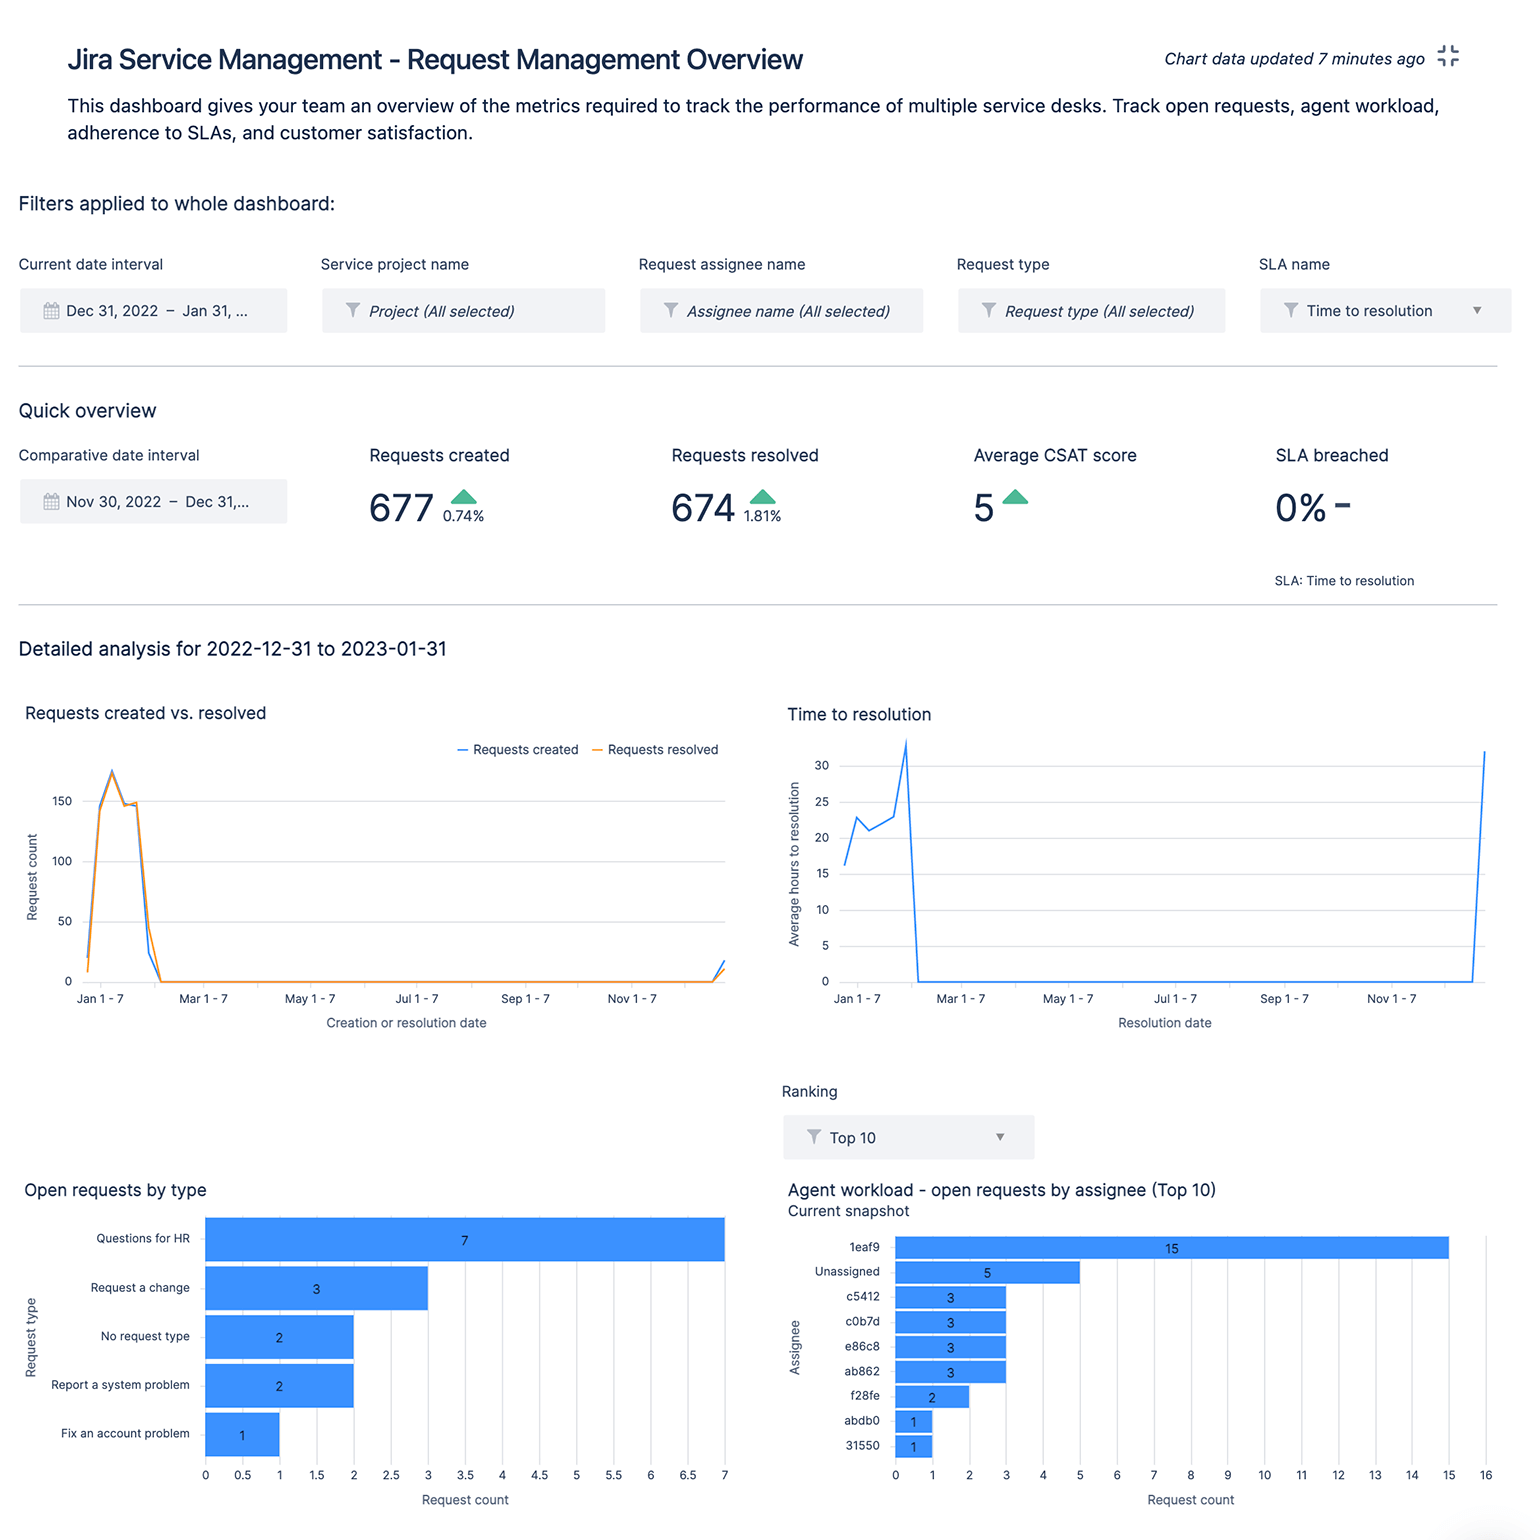Open the Dec 31 to Jan 31 date picker

coord(153,310)
